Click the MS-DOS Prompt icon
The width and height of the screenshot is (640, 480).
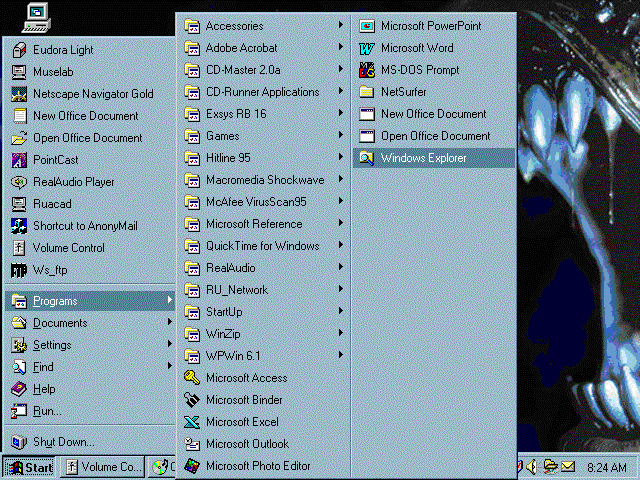point(367,70)
